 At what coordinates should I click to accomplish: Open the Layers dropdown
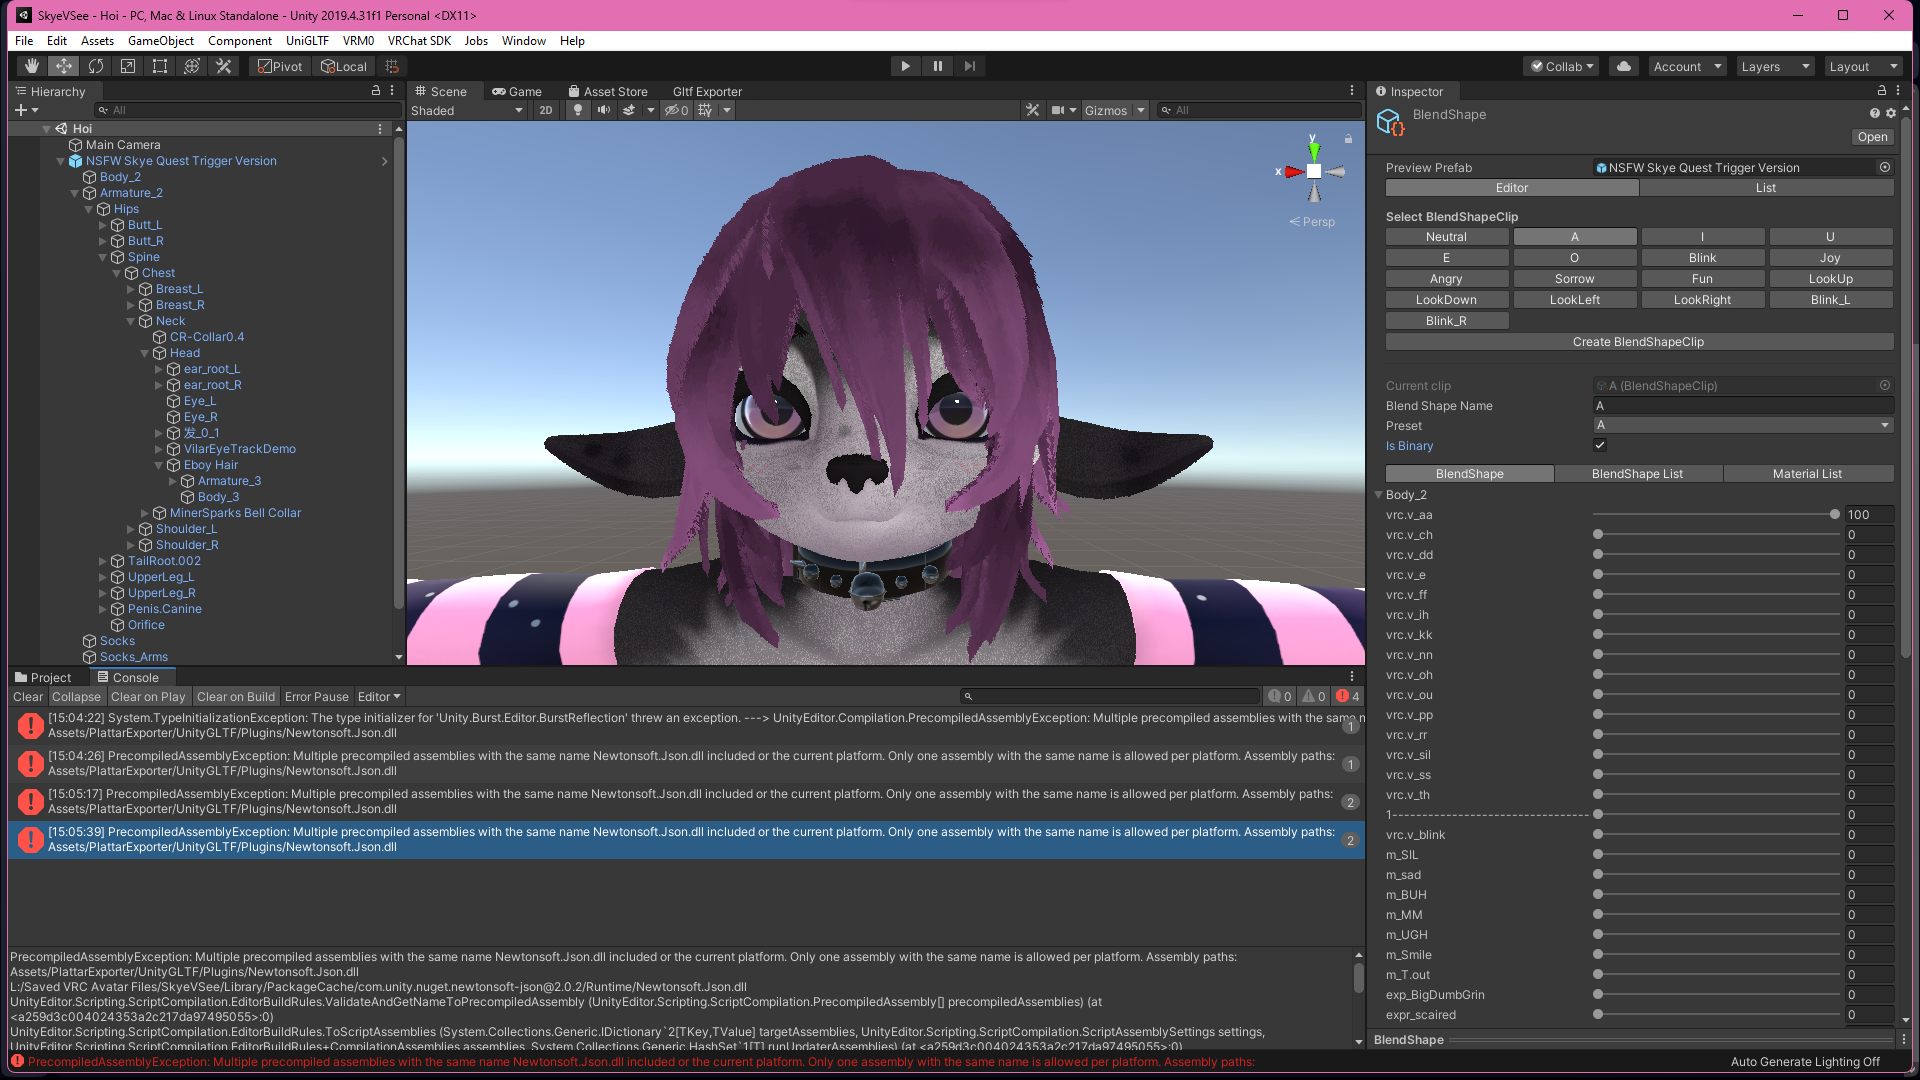pos(1774,66)
